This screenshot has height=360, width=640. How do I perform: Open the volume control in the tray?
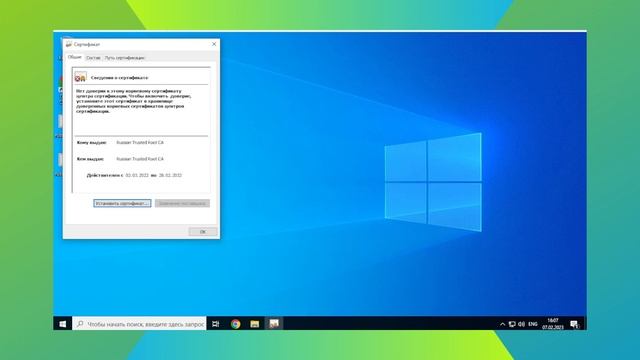click(521, 324)
